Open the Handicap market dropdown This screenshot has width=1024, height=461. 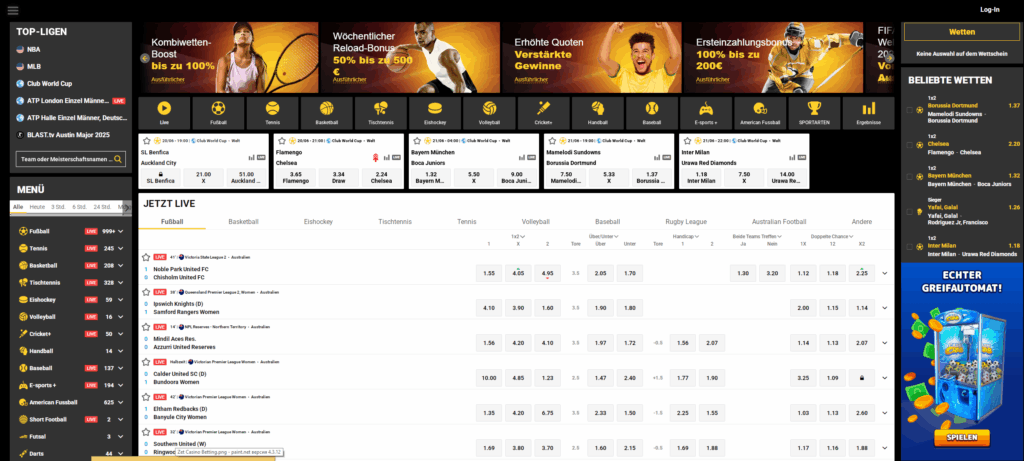click(687, 236)
